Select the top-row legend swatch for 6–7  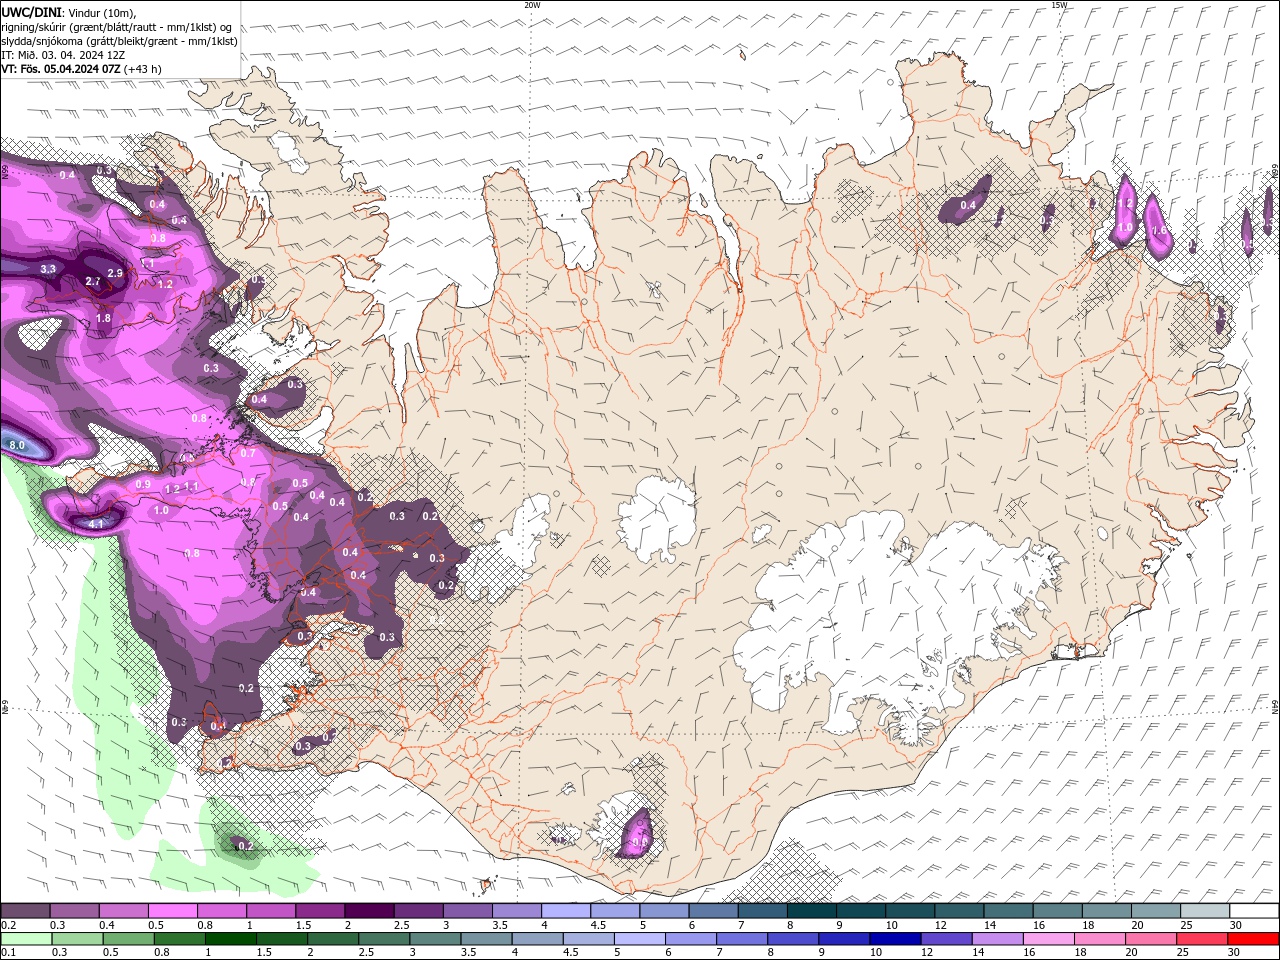point(714,911)
